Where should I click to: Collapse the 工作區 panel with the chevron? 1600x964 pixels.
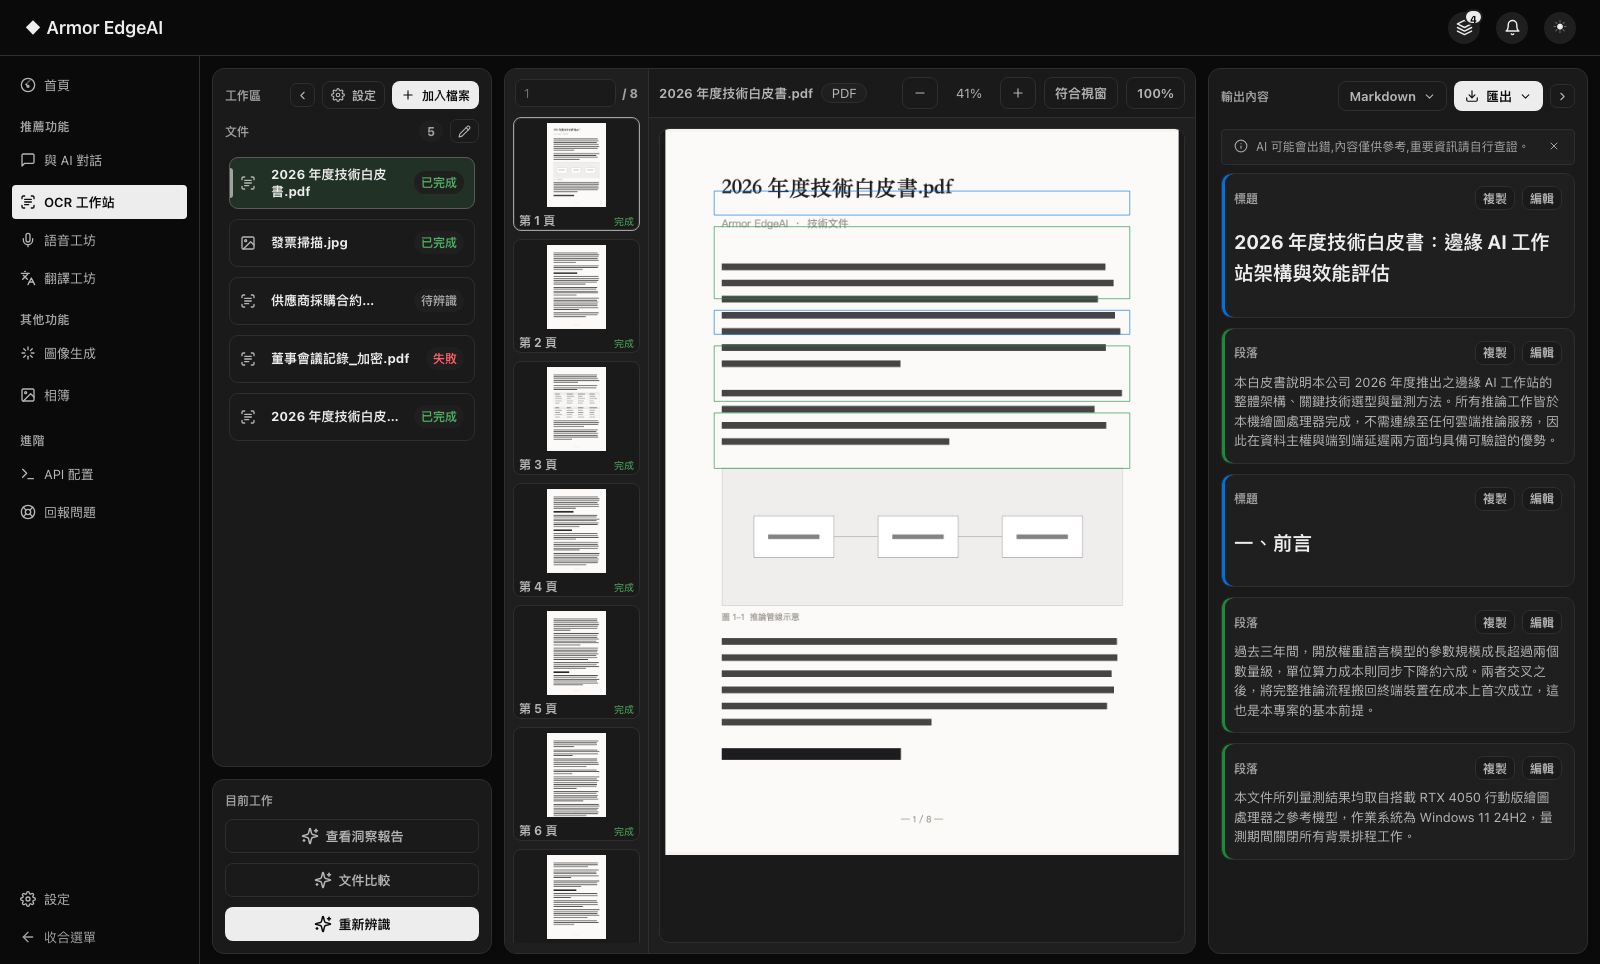coord(302,95)
